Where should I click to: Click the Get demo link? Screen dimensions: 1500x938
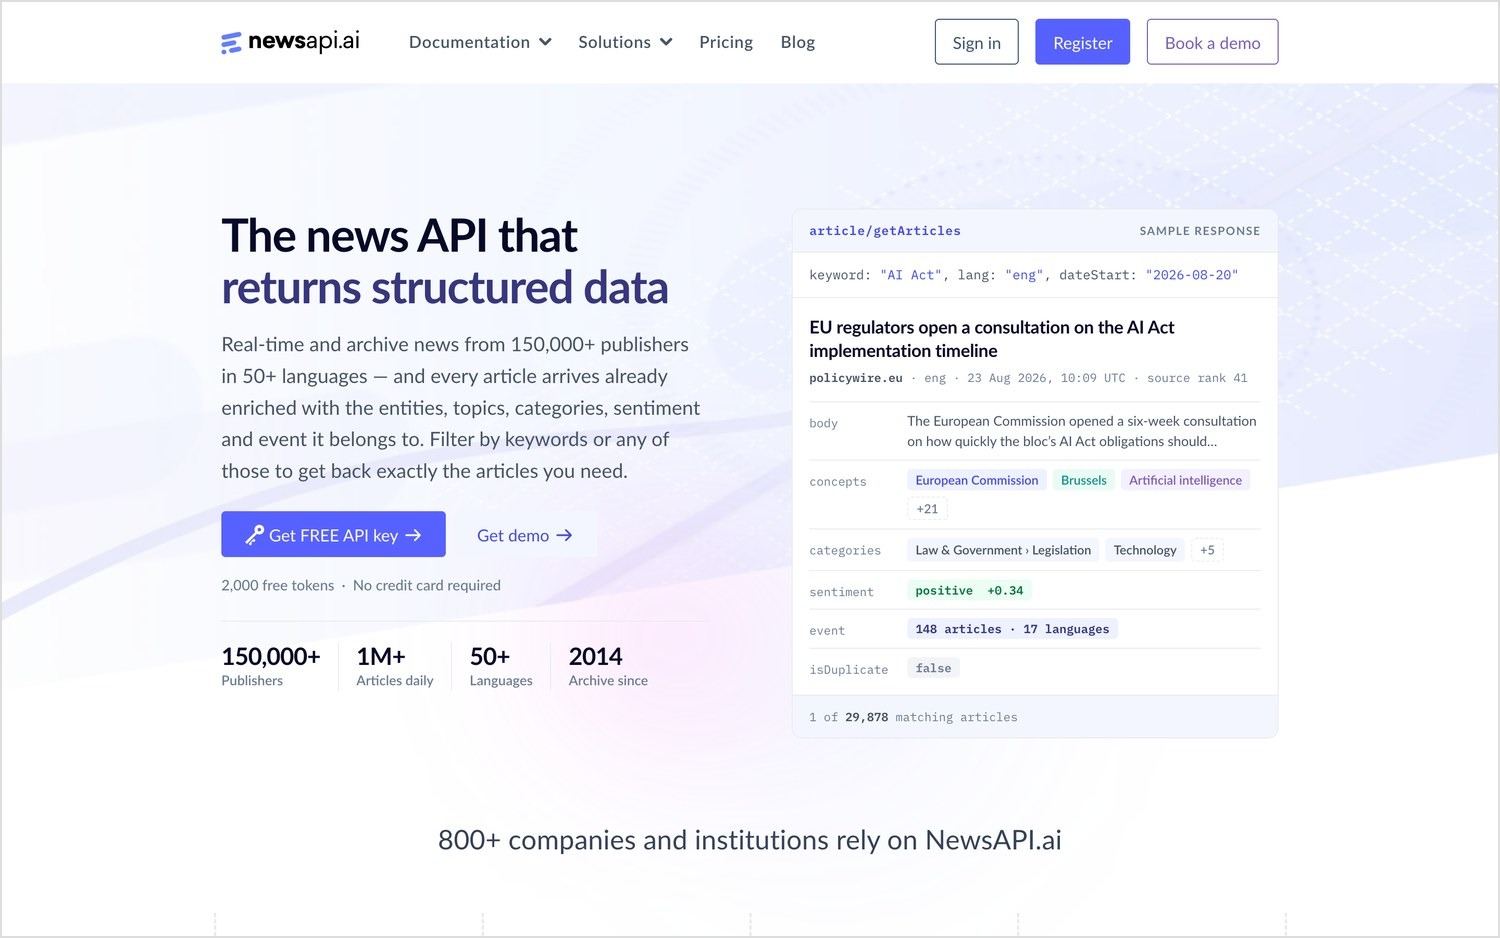tap(524, 535)
